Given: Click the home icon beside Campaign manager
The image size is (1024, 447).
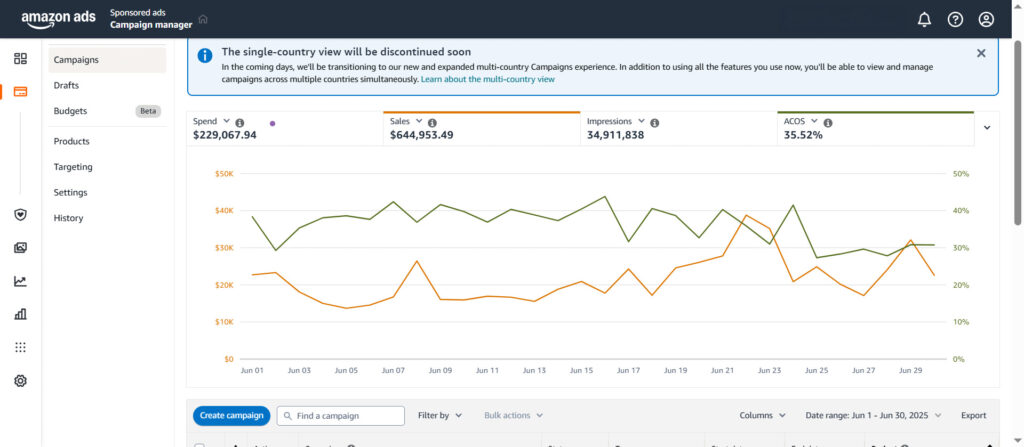Looking at the screenshot, I should tap(203, 19).
